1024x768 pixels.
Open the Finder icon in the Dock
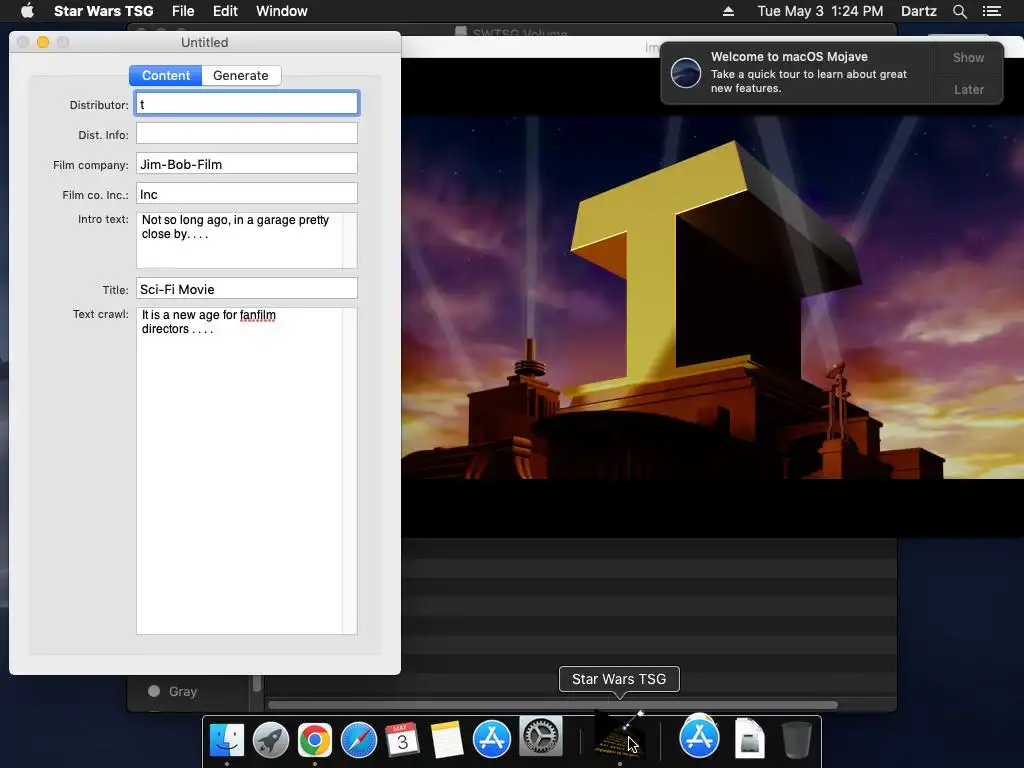pos(227,740)
